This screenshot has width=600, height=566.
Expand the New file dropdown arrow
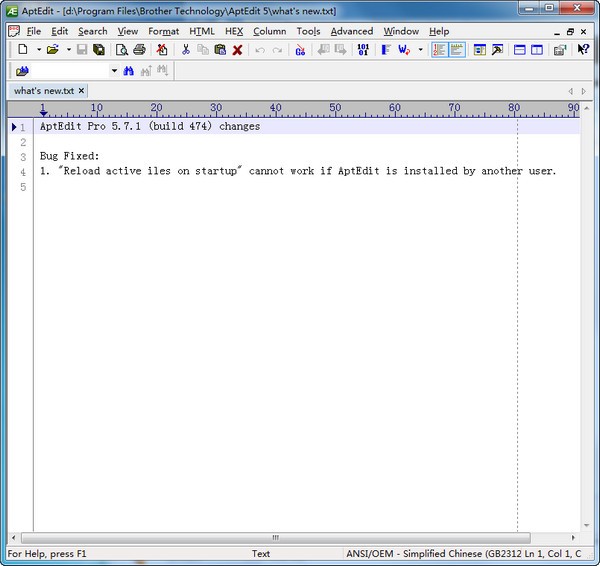[x=38, y=50]
